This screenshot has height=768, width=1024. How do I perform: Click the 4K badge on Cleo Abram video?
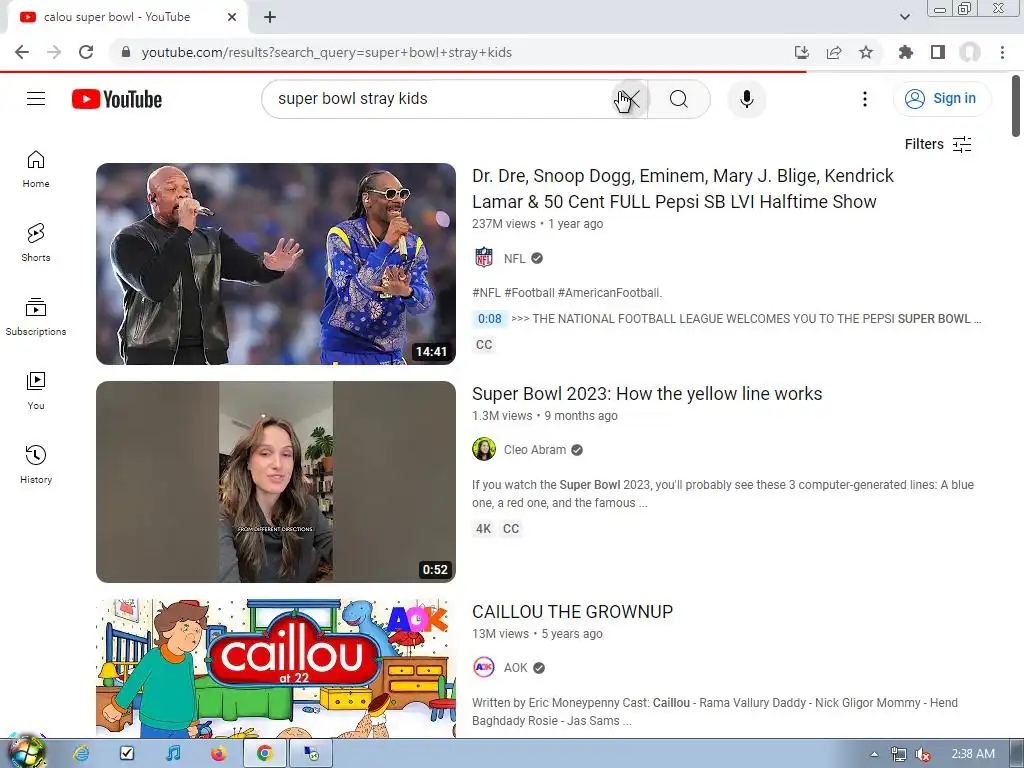483,529
